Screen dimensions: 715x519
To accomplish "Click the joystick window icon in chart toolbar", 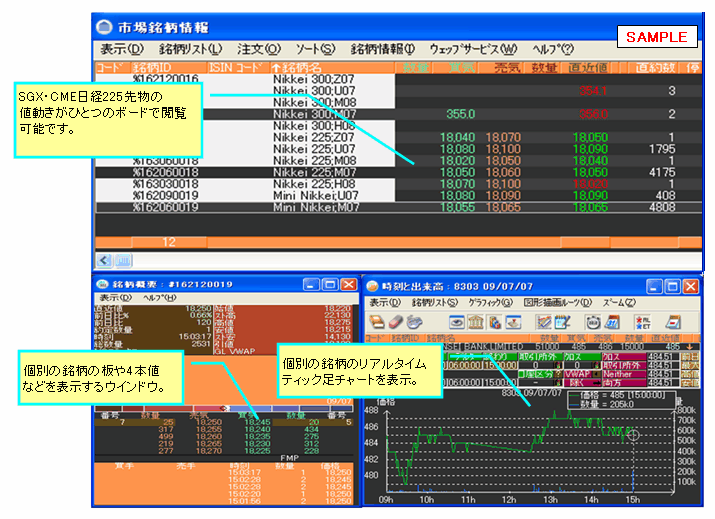I will click(514, 322).
